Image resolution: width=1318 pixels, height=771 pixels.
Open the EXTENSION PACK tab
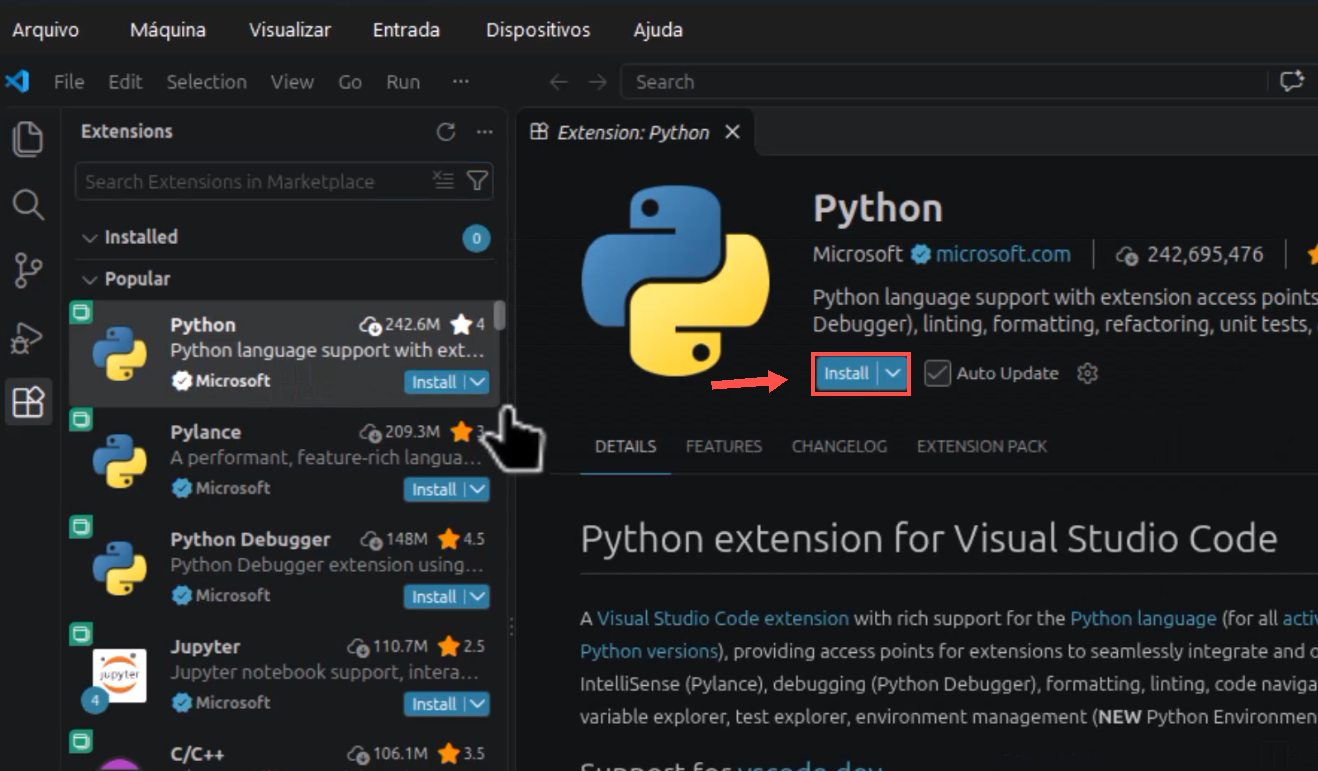point(982,446)
